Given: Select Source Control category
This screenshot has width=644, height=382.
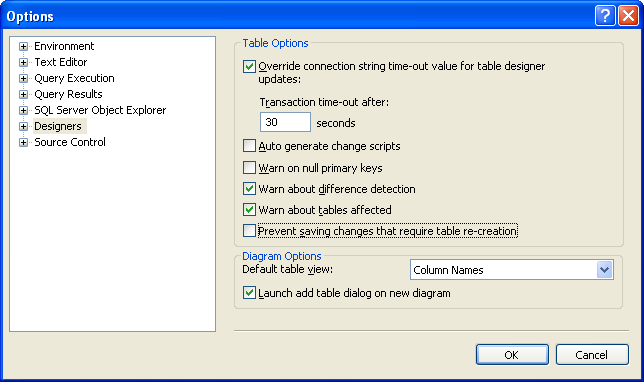Looking at the screenshot, I should point(70,142).
